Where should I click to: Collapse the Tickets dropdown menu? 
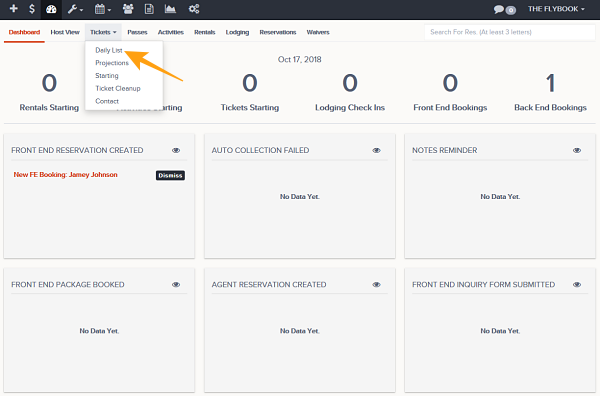pos(103,32)
